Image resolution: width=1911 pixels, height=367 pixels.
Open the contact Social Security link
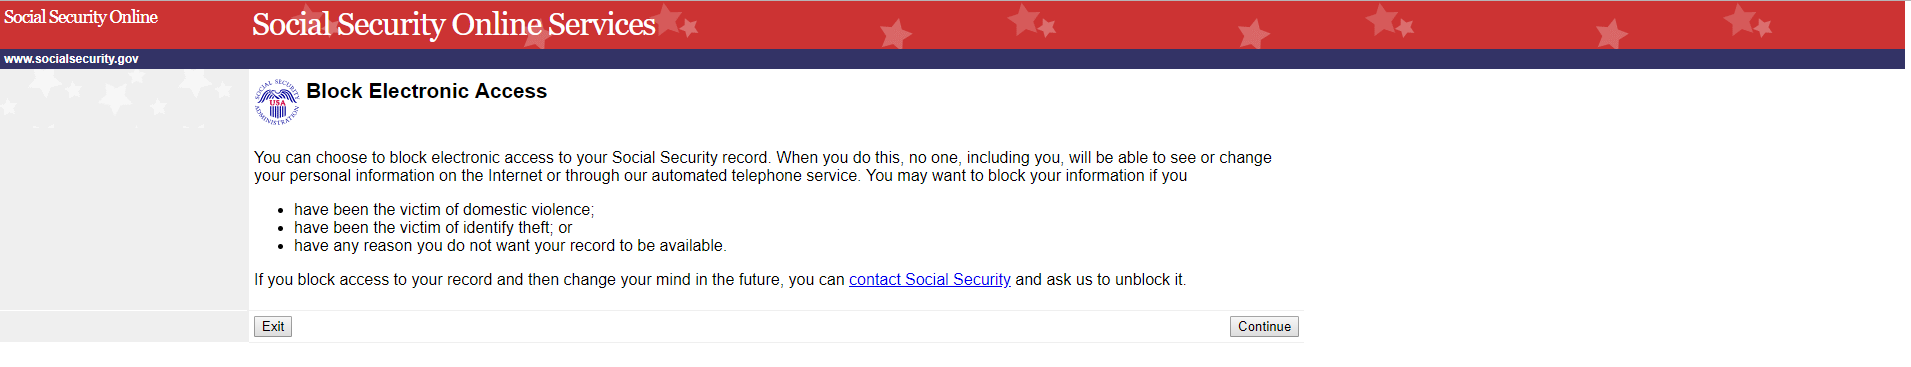(x=930, y=280)
